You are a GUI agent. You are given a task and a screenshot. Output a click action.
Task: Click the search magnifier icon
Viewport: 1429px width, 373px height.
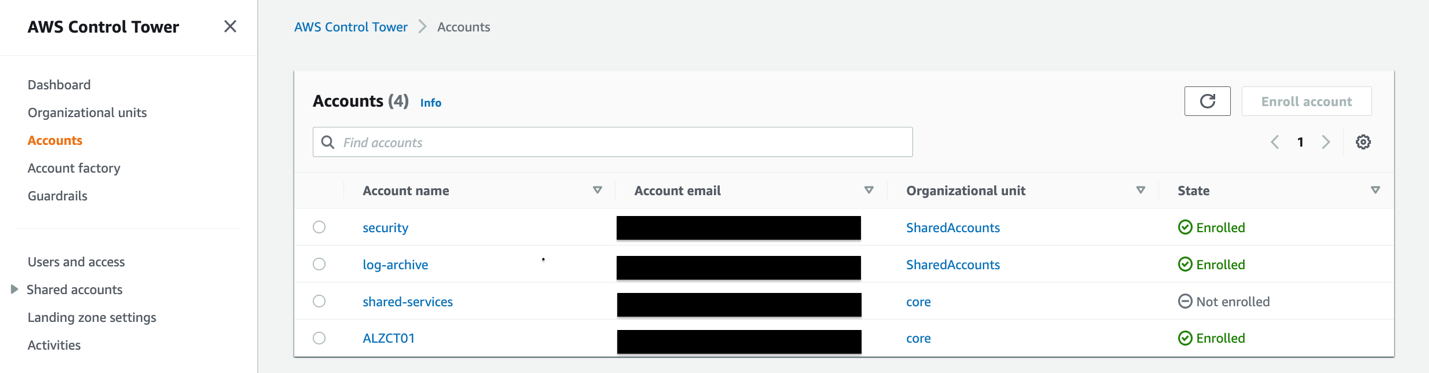click(x=328, y=142)
